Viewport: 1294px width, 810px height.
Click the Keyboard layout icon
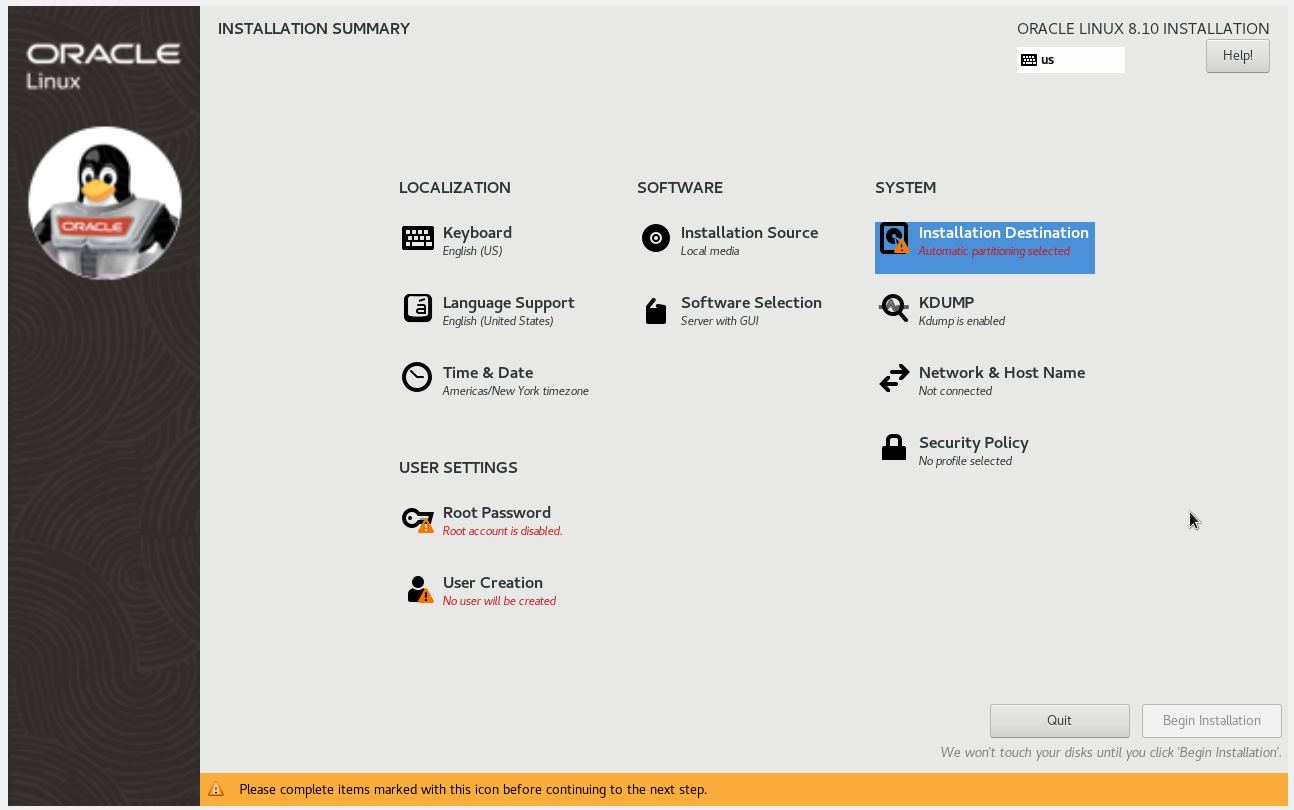tap(417, 238)
